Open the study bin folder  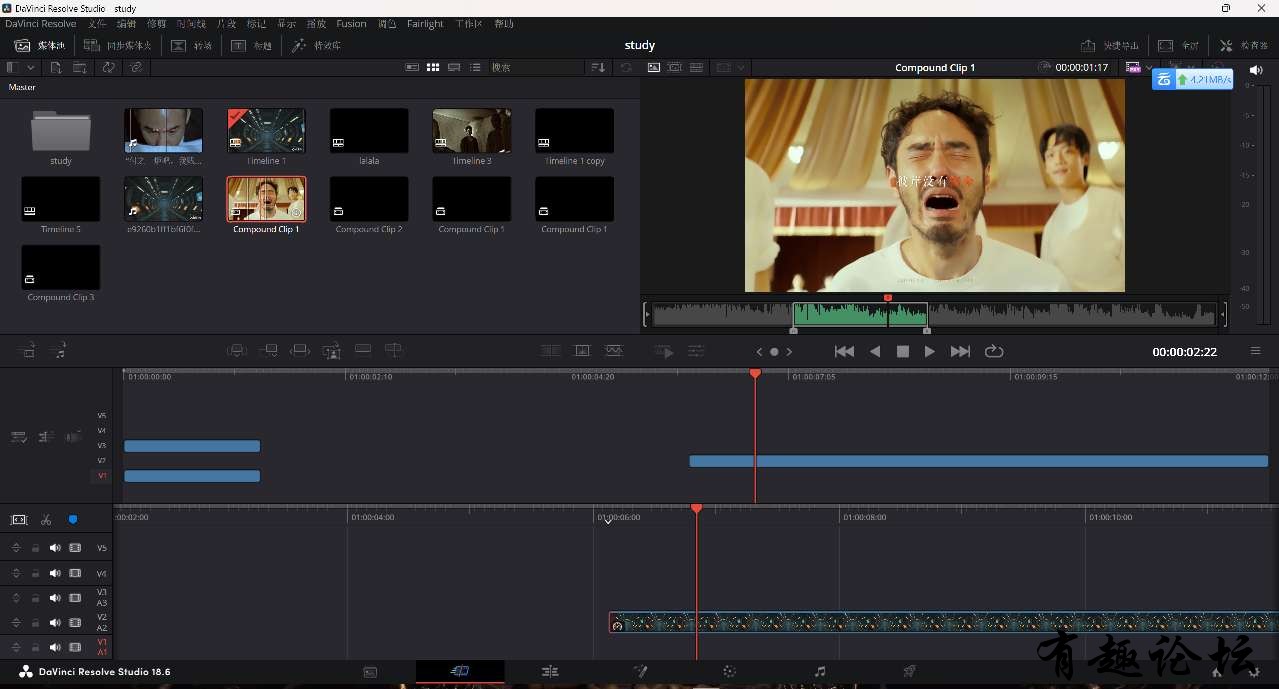point(61,131)
